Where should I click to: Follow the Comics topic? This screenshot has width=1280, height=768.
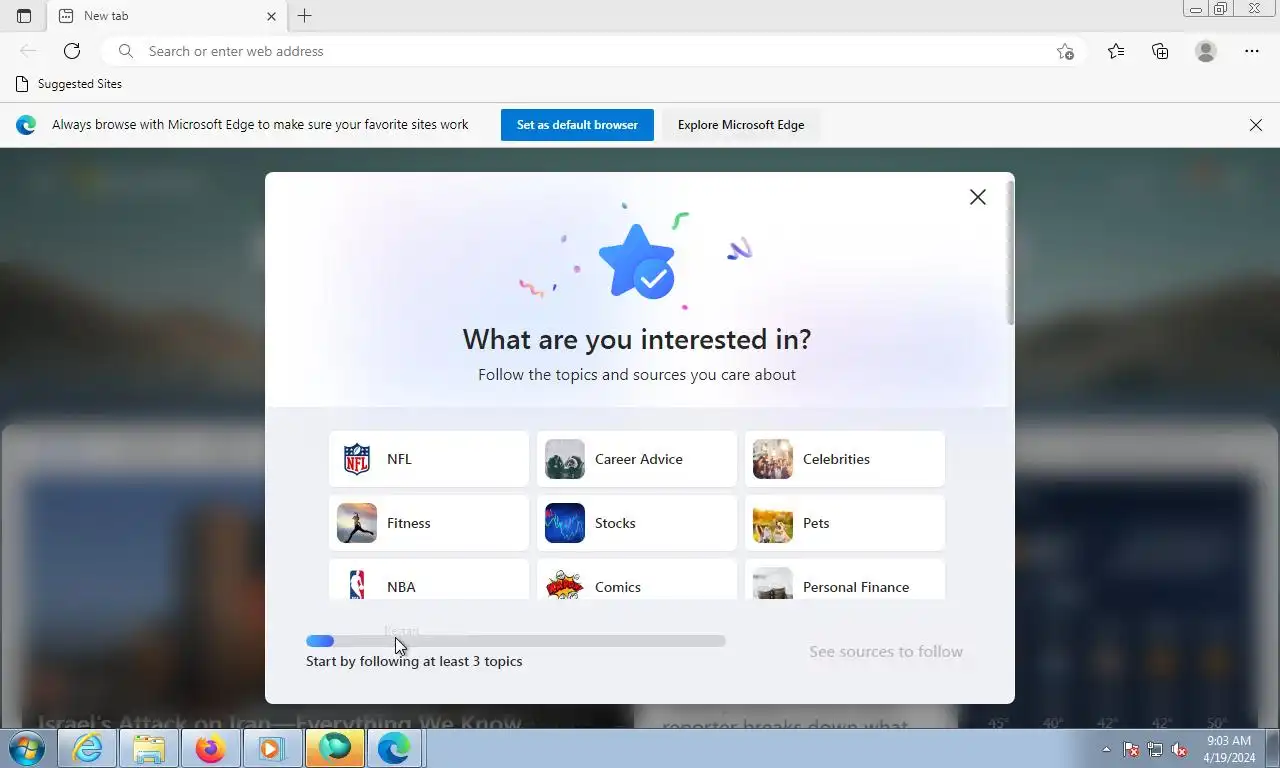(x=637, y=580)
